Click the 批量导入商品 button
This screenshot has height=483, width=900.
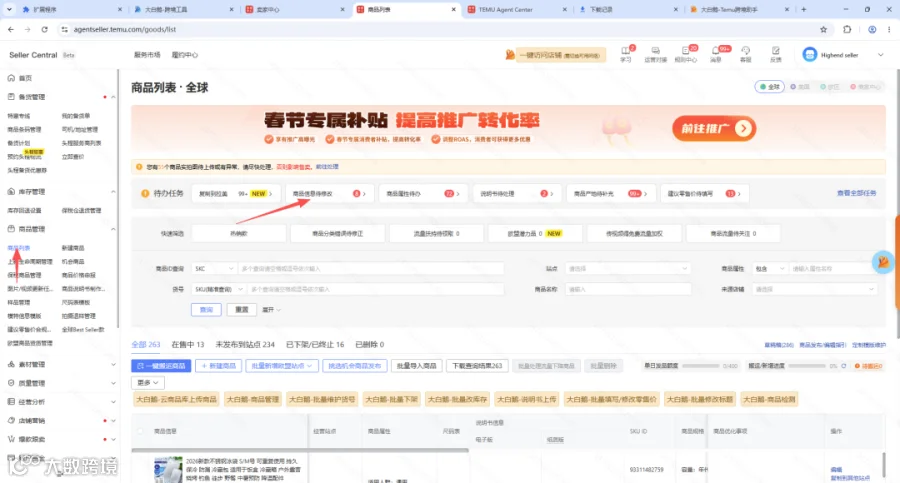coord(416,366)
